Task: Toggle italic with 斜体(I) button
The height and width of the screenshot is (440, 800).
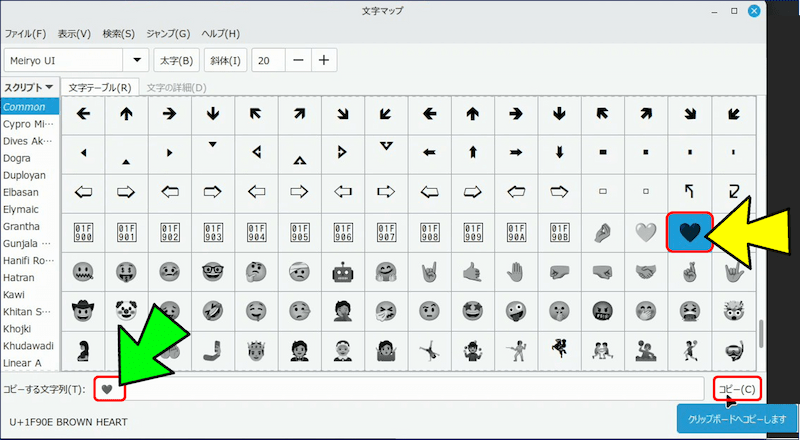Action: point(225,60)
